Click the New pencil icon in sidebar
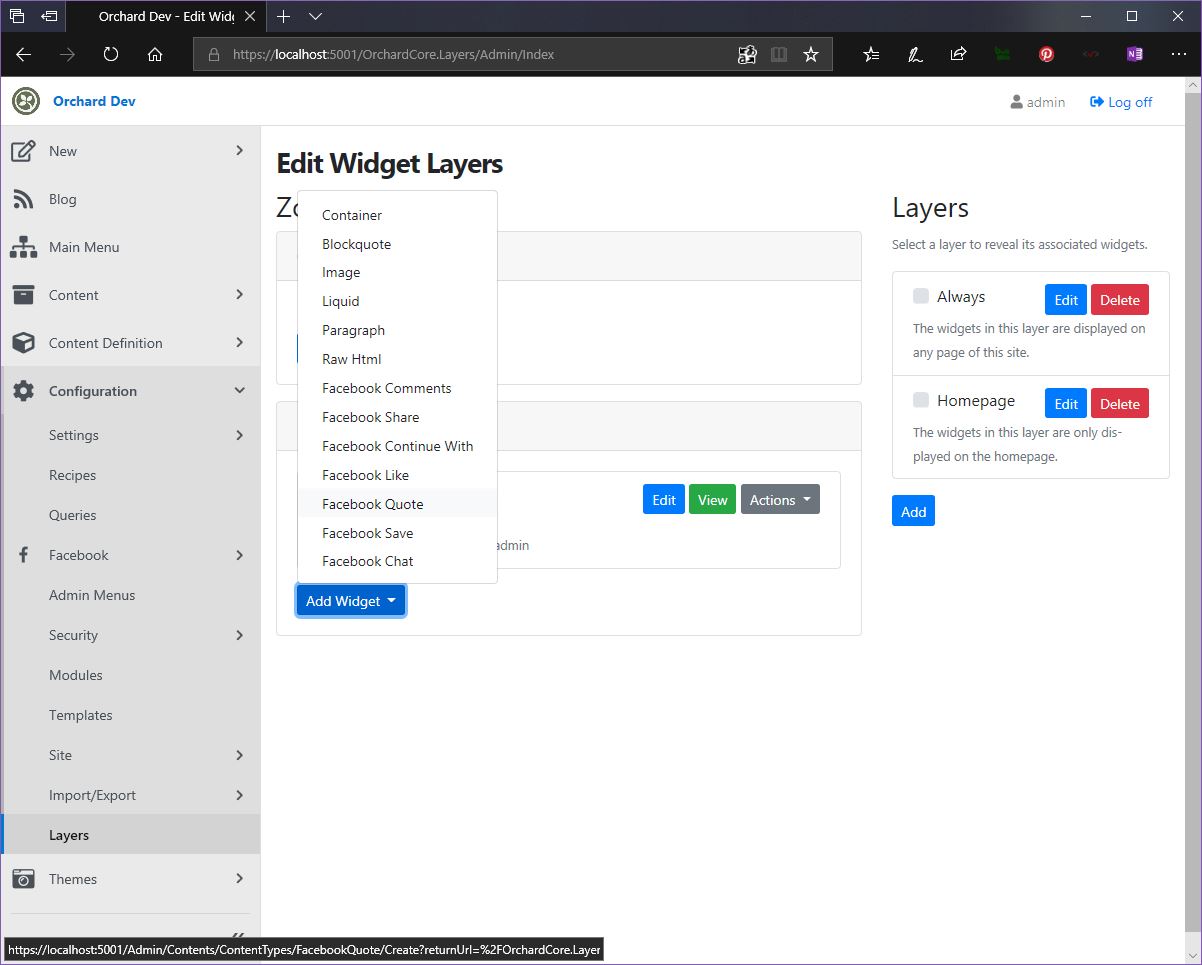 pyautogui.click(x=23, y=151)
